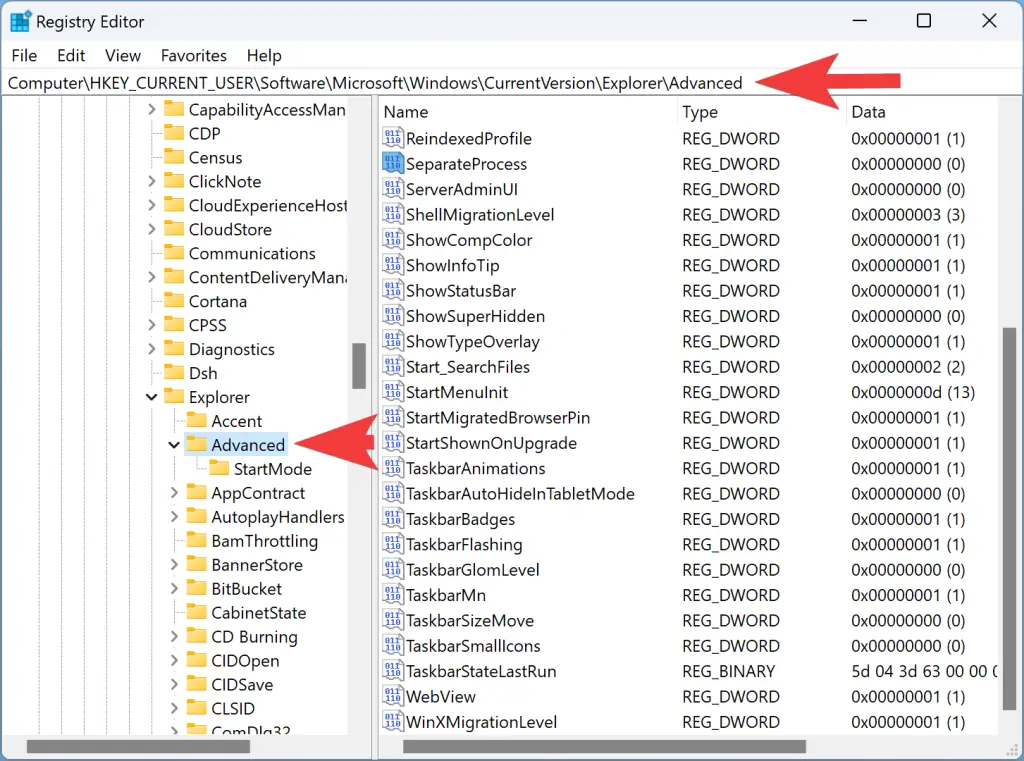This screenshot has width=1024, height=761.
Task: Expand the CloudStore key
Action: tap(152, 229)
